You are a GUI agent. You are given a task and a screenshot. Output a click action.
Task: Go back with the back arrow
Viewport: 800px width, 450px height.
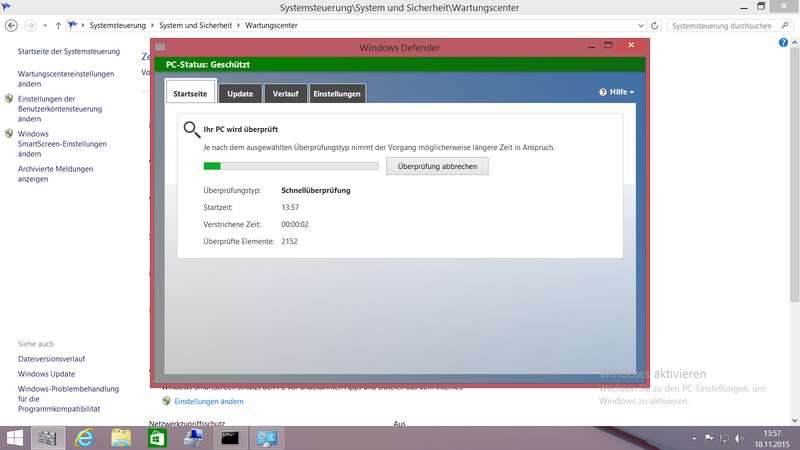[x=11, y=26]
